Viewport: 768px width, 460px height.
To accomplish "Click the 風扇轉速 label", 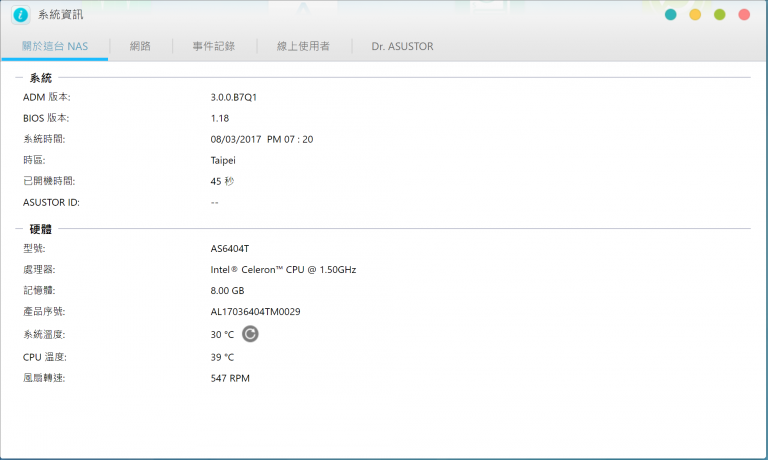I will [x=44, y=378].
